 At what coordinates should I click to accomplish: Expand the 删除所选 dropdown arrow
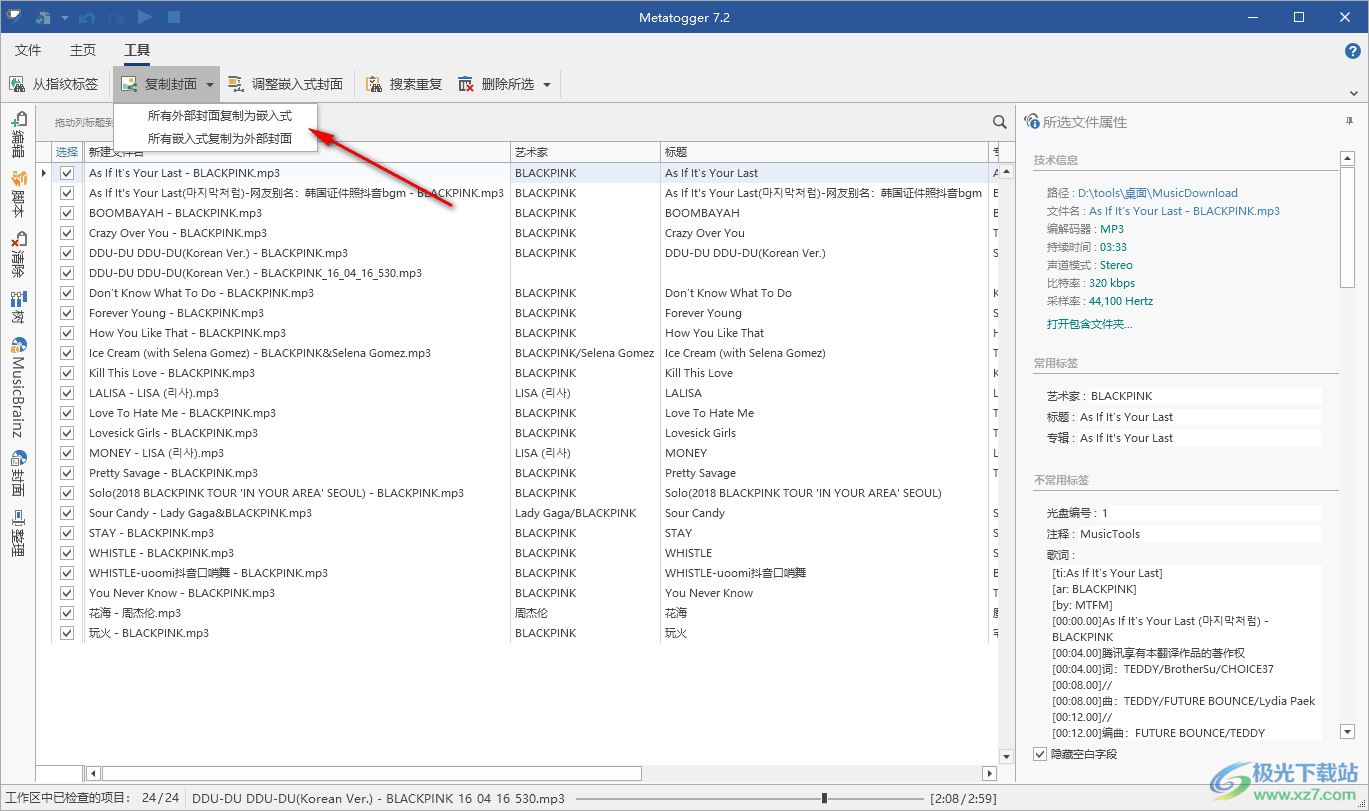pyautogui.click(x=547, y=85)
